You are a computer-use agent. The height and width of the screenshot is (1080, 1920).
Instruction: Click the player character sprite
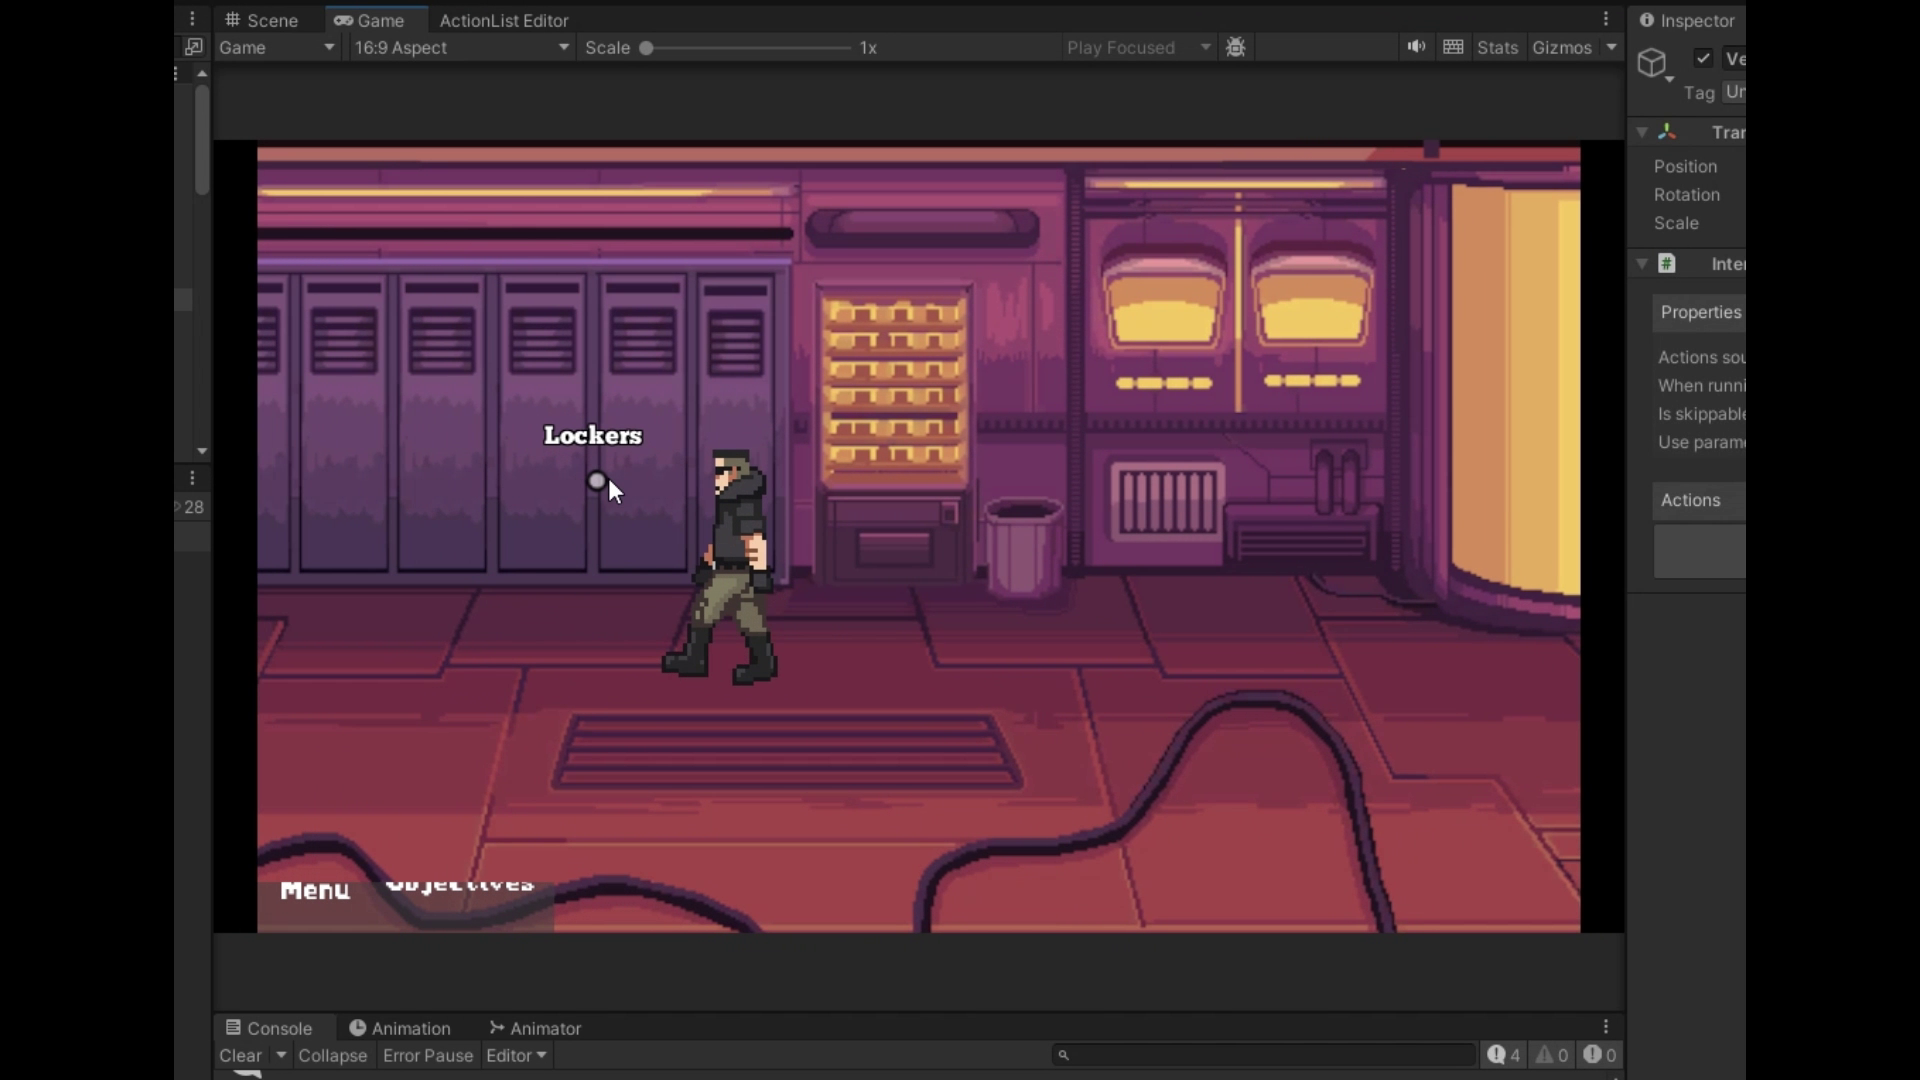724,566
